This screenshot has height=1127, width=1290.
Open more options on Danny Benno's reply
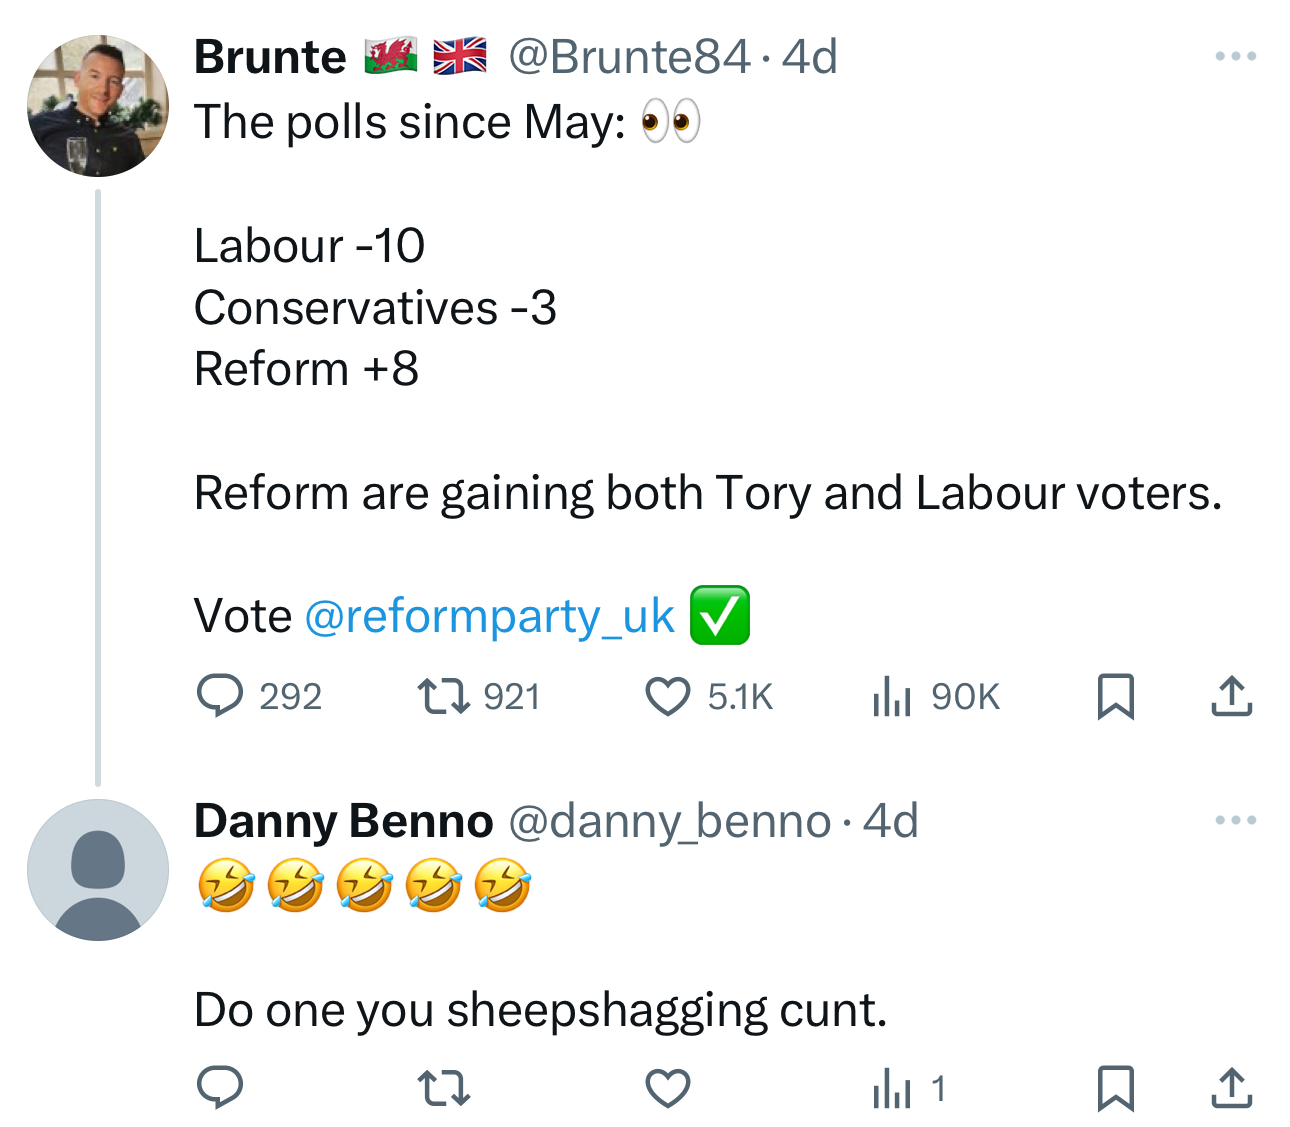click(1235, 821)
